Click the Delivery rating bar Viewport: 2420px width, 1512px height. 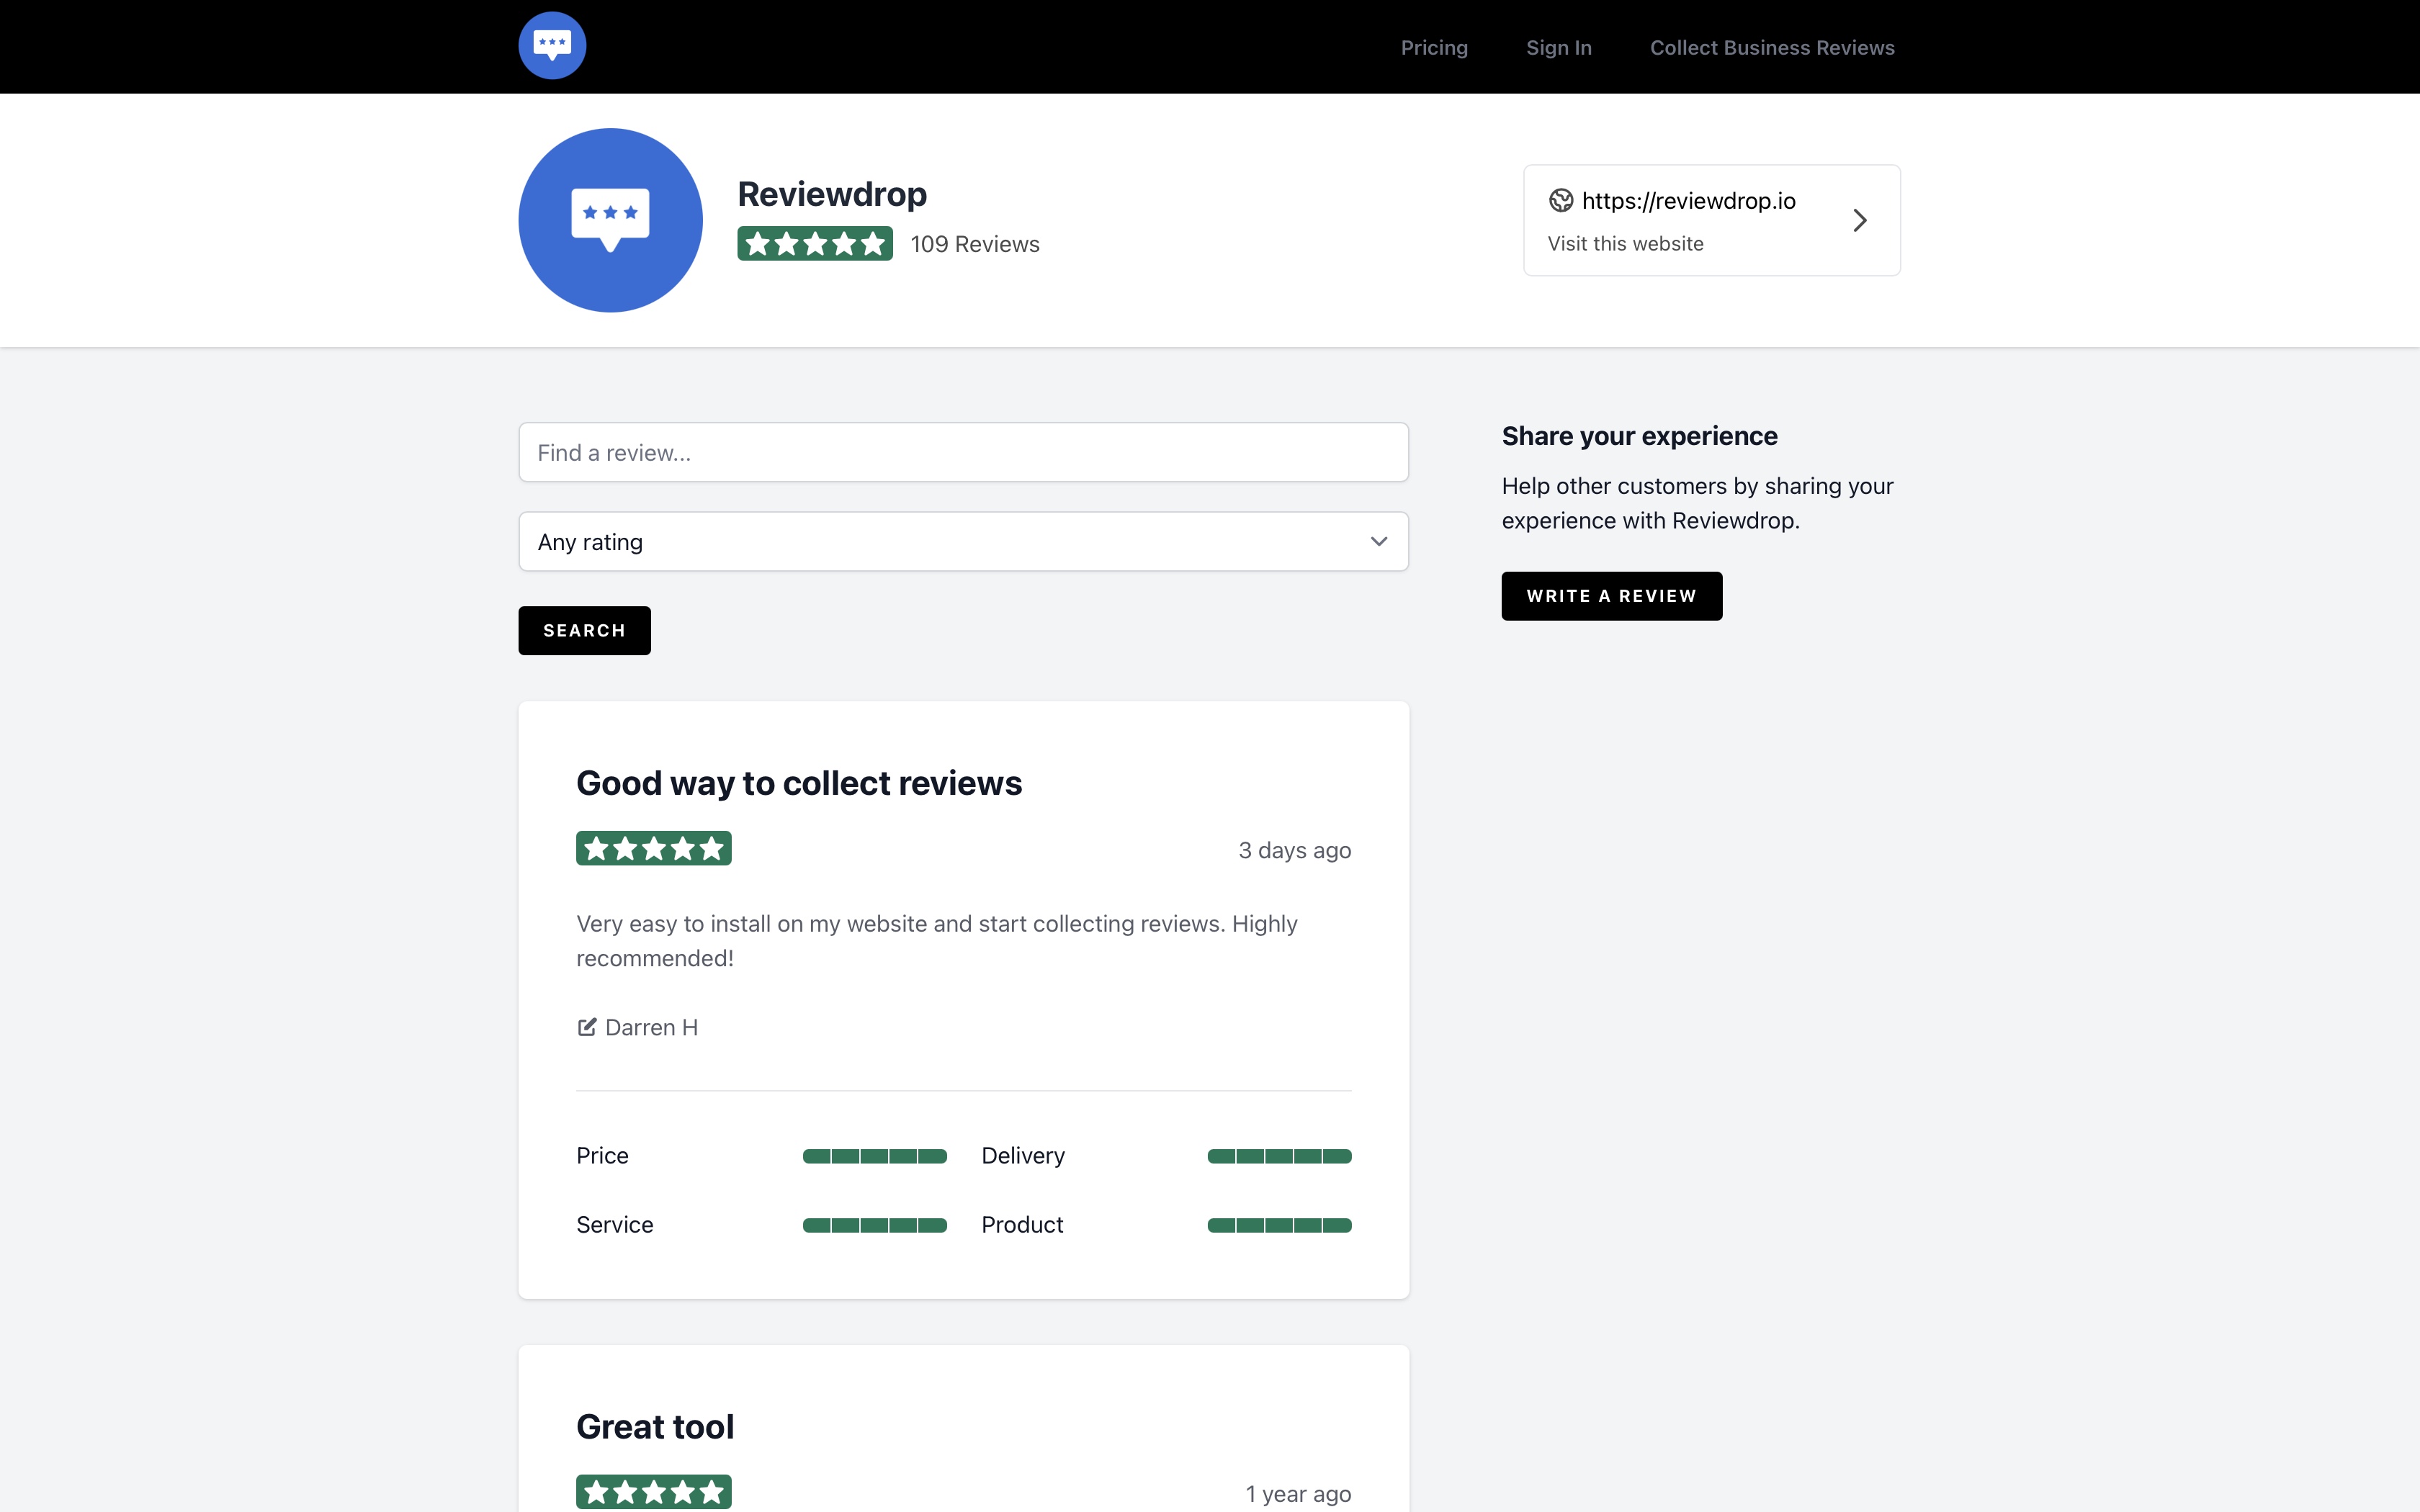tap(1279, 1156)
